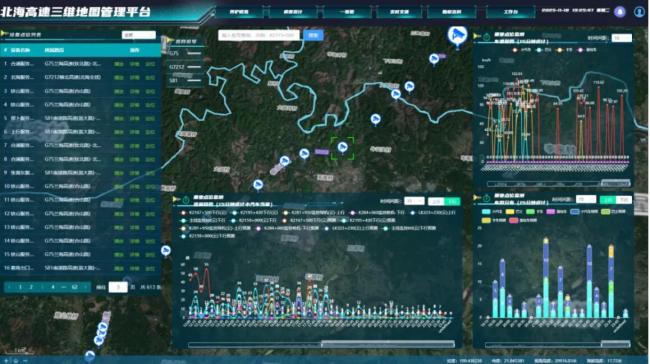The image size is (650, 364).
Task: Toggle the cyan-dot series in top-right chart legend
Action: click(543, 50)
